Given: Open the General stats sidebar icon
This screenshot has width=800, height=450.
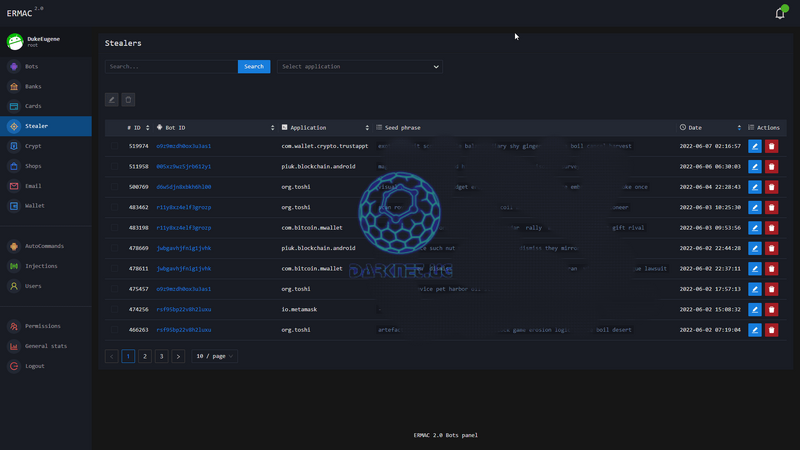Looking at the screenshot, I should tap(14, 346).
